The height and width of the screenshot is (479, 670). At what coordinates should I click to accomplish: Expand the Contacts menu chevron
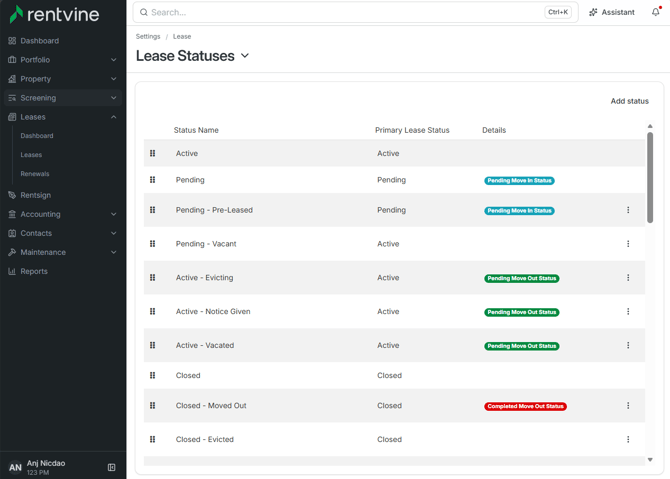pyautogui.click(x=114, y=233)
